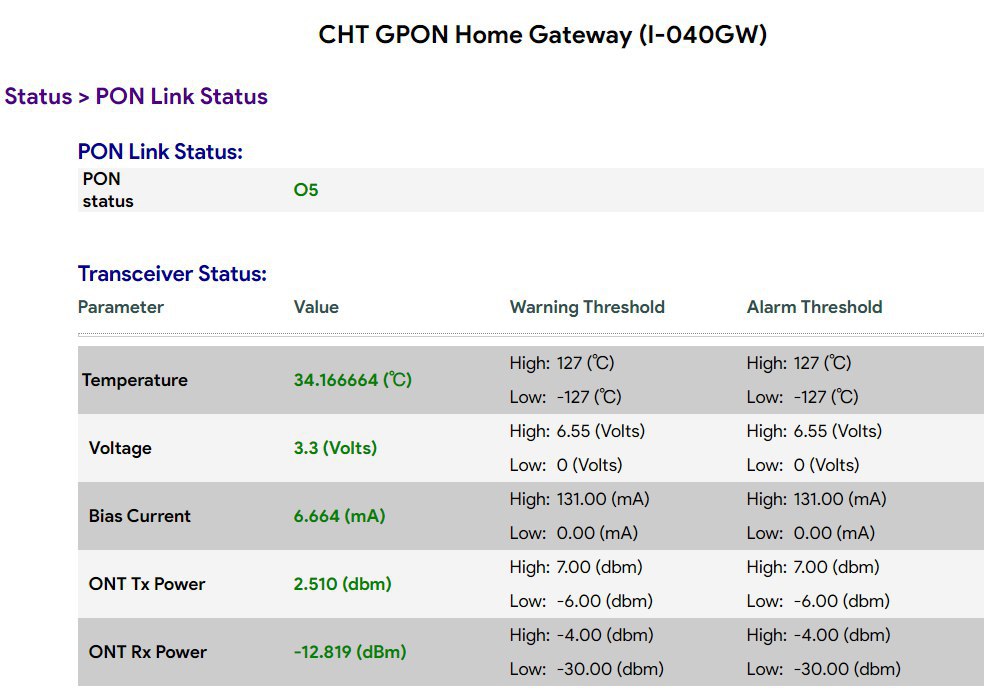Click Bias Current alarm High 131.00 (mA)
997x690 pixels.
(x=817, y=499)
